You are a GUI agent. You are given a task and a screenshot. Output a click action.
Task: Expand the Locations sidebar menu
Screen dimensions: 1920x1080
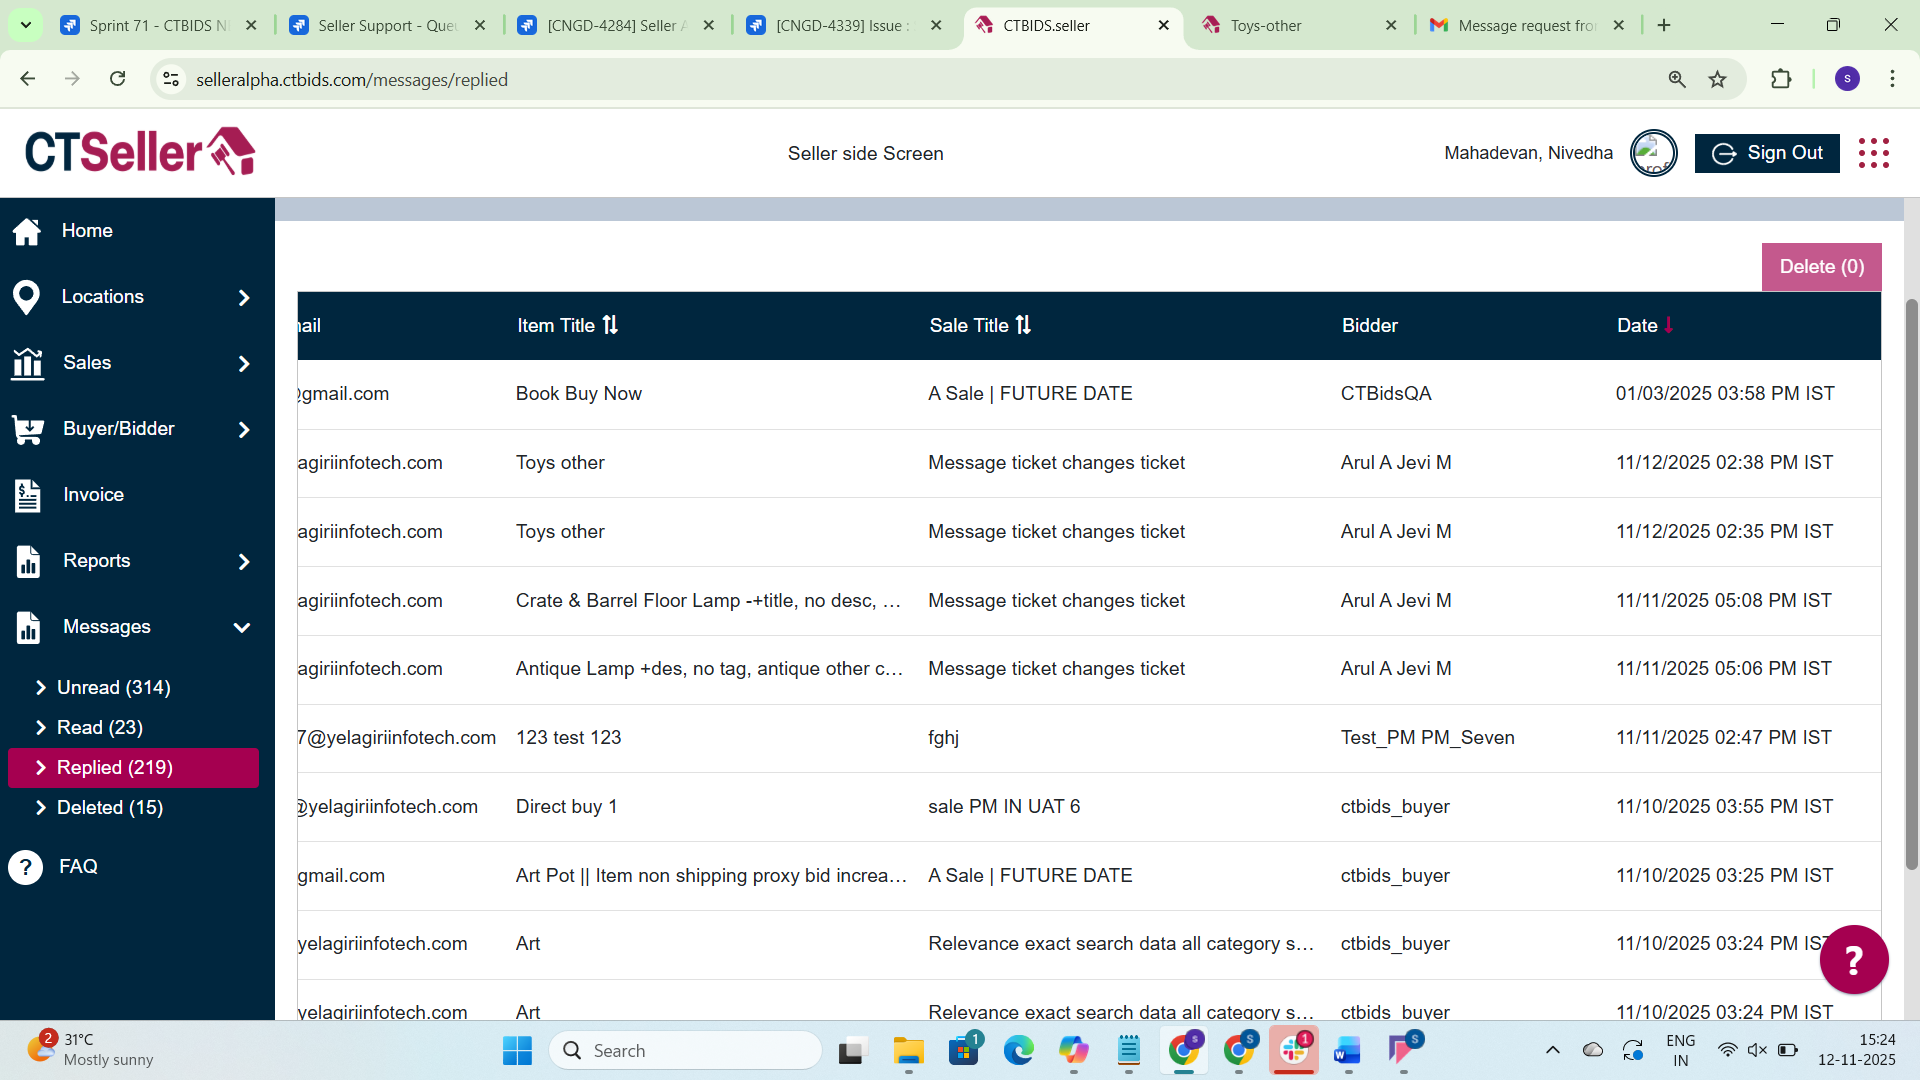pyautogui.click(x=243, y=297)
